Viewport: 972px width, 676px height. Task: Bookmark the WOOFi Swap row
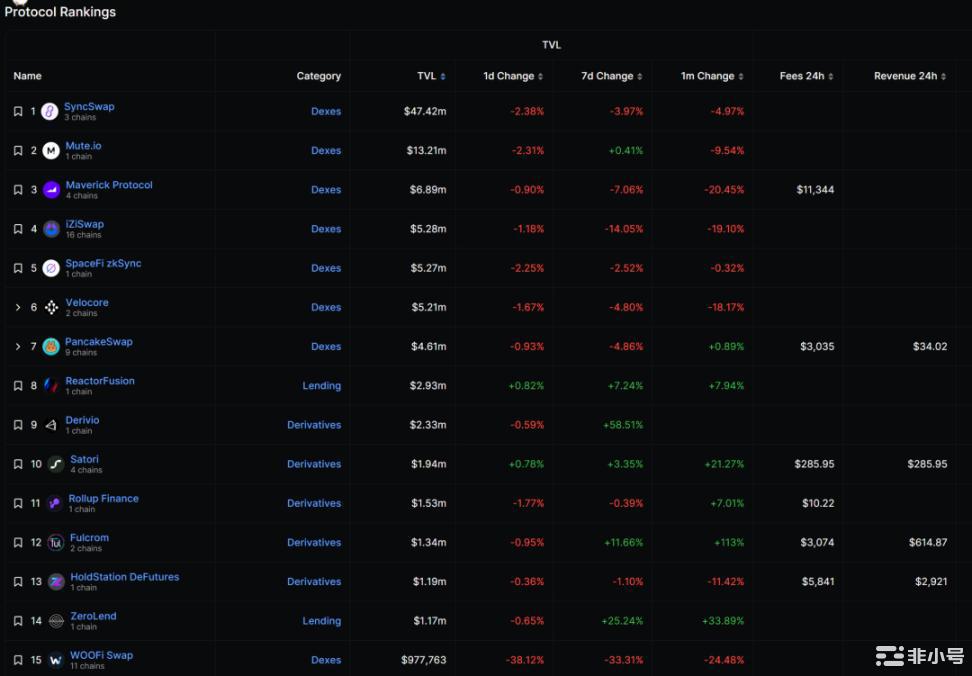(18, 660)
